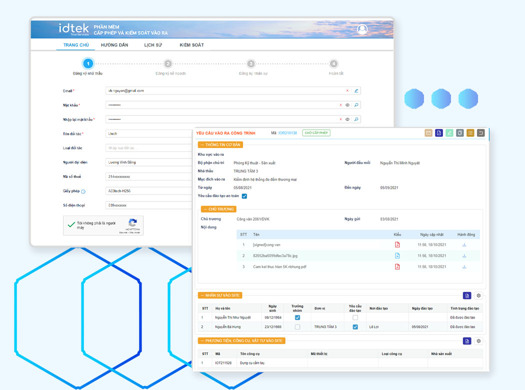The width and height of the screenshot is (525, 390).
Task: Click the dark gray exit icon in top toolbar
Action: [x=481, y=133]
